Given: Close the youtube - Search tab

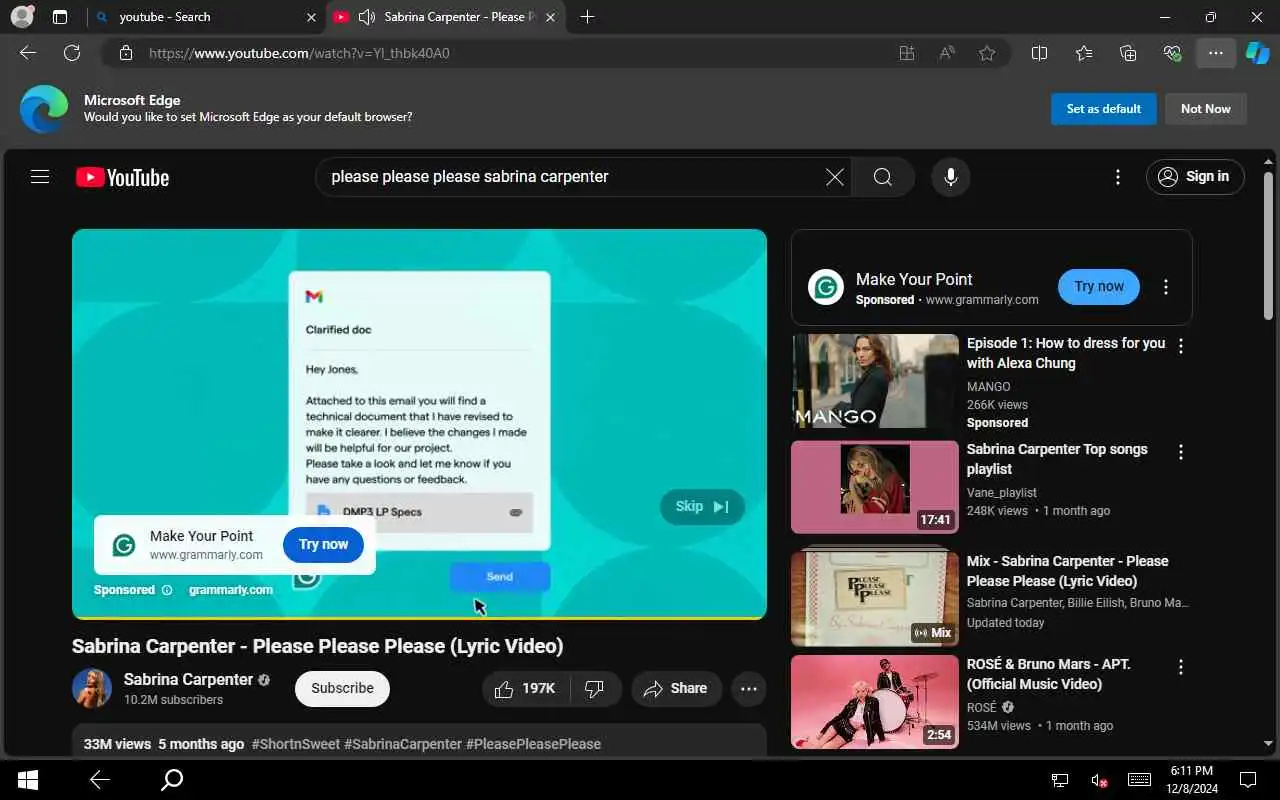Looking at the screenshot, I should pyautogui.click(x=311, y=17).
